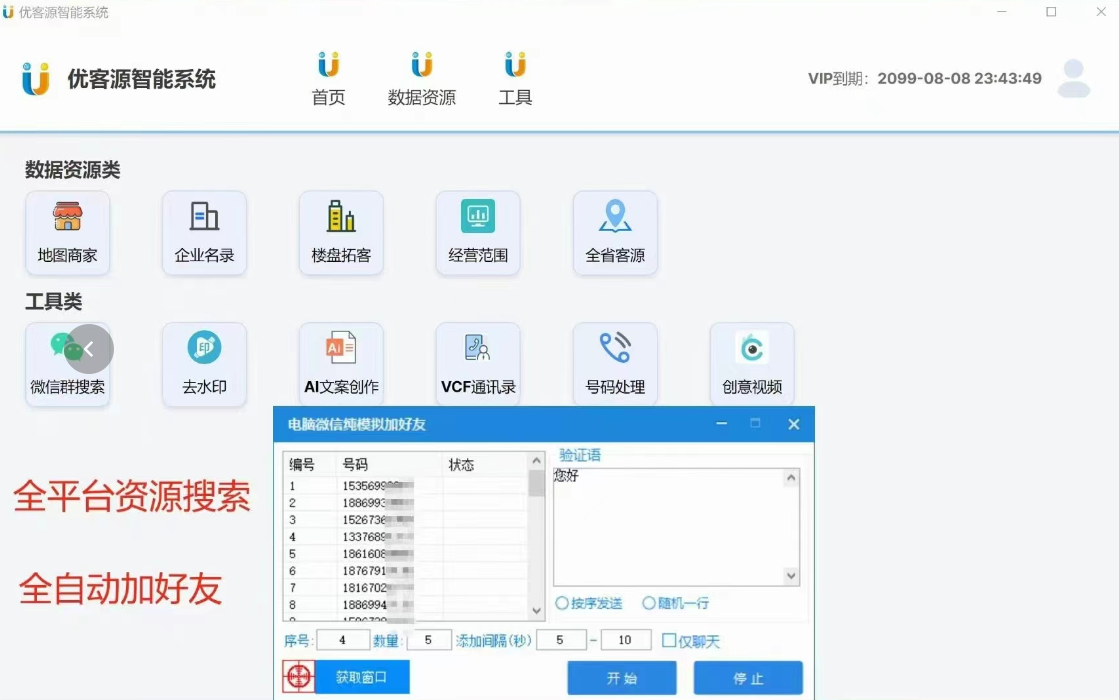
Task: Select the 随机一行 radio option
Action: (x=649, y=603)
